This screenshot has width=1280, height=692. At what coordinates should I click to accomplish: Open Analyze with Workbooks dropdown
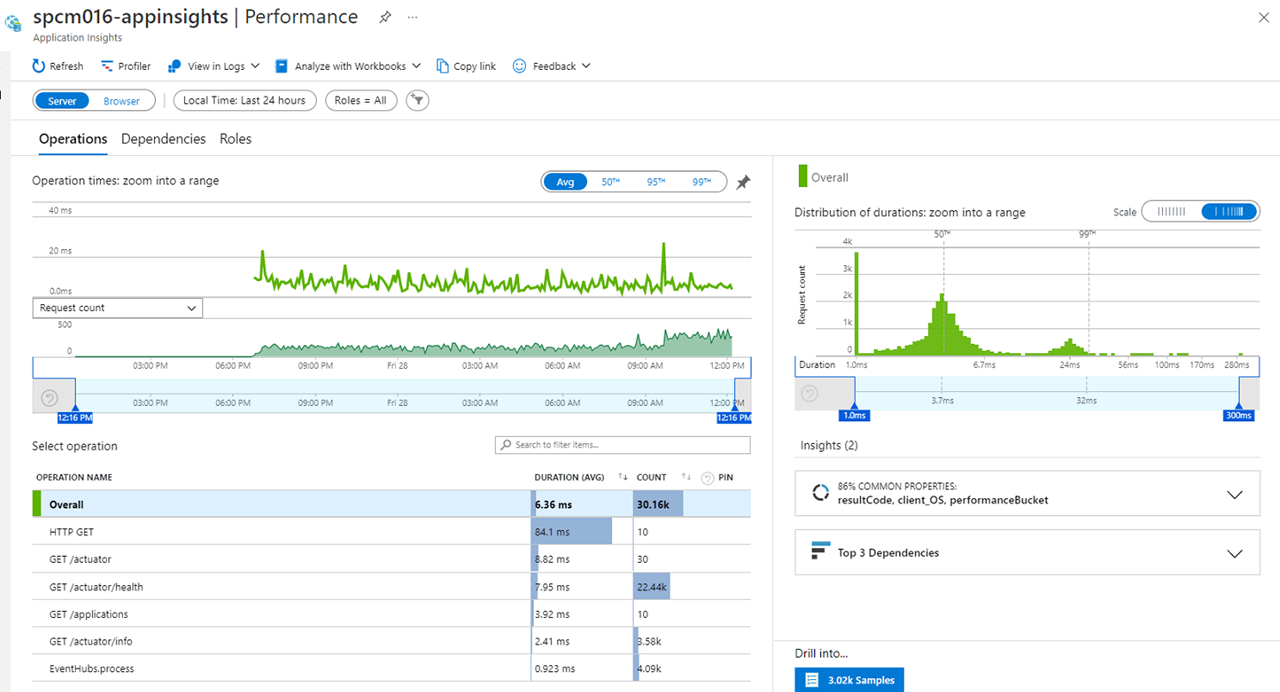pyautogui.click(x=348, y=66)
